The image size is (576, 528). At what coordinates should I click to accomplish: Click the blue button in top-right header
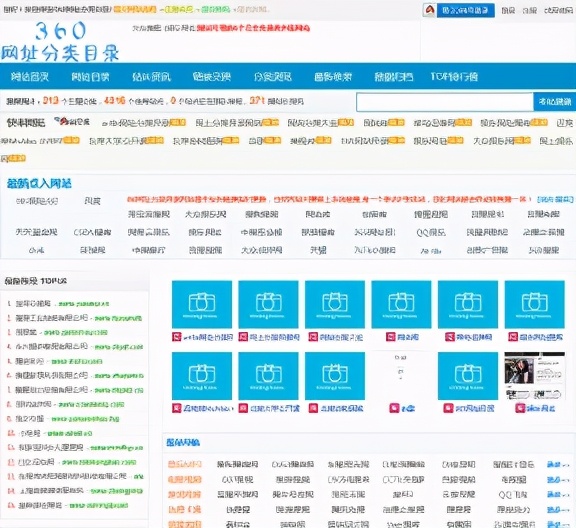pyautogui.click(x=465, y=10)
